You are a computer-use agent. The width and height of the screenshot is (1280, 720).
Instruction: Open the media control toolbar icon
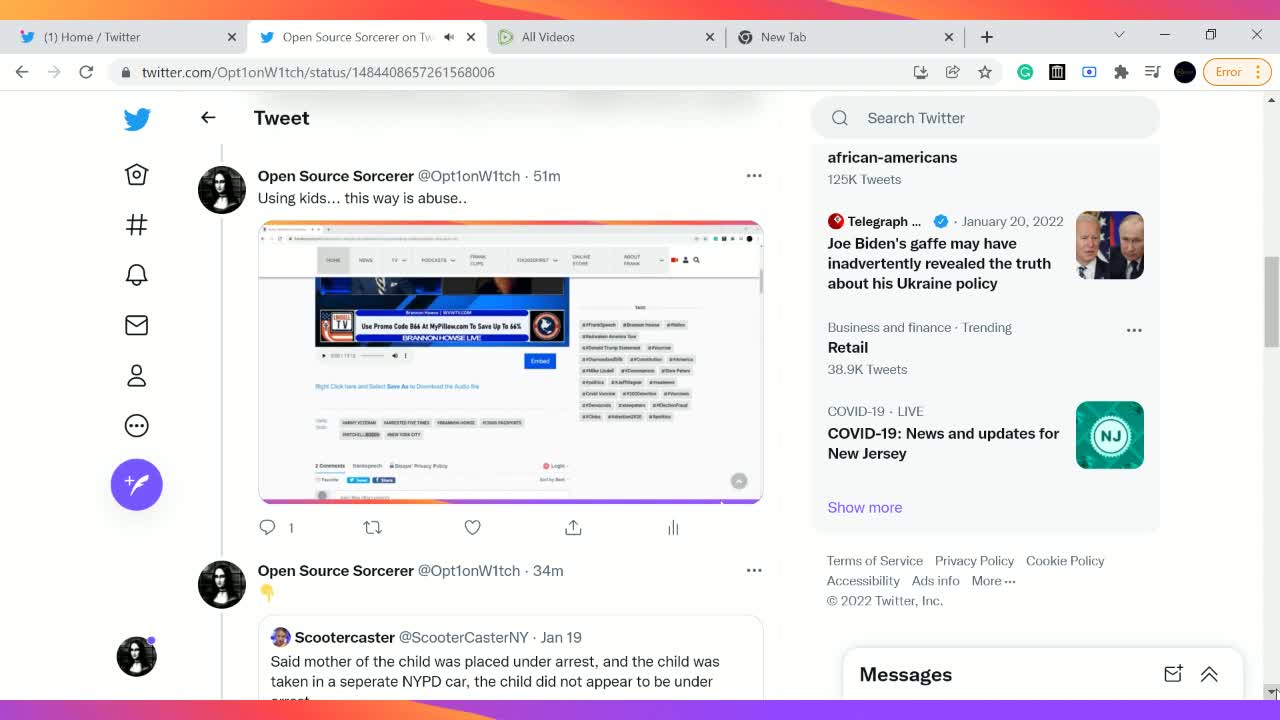(1153, 72)
